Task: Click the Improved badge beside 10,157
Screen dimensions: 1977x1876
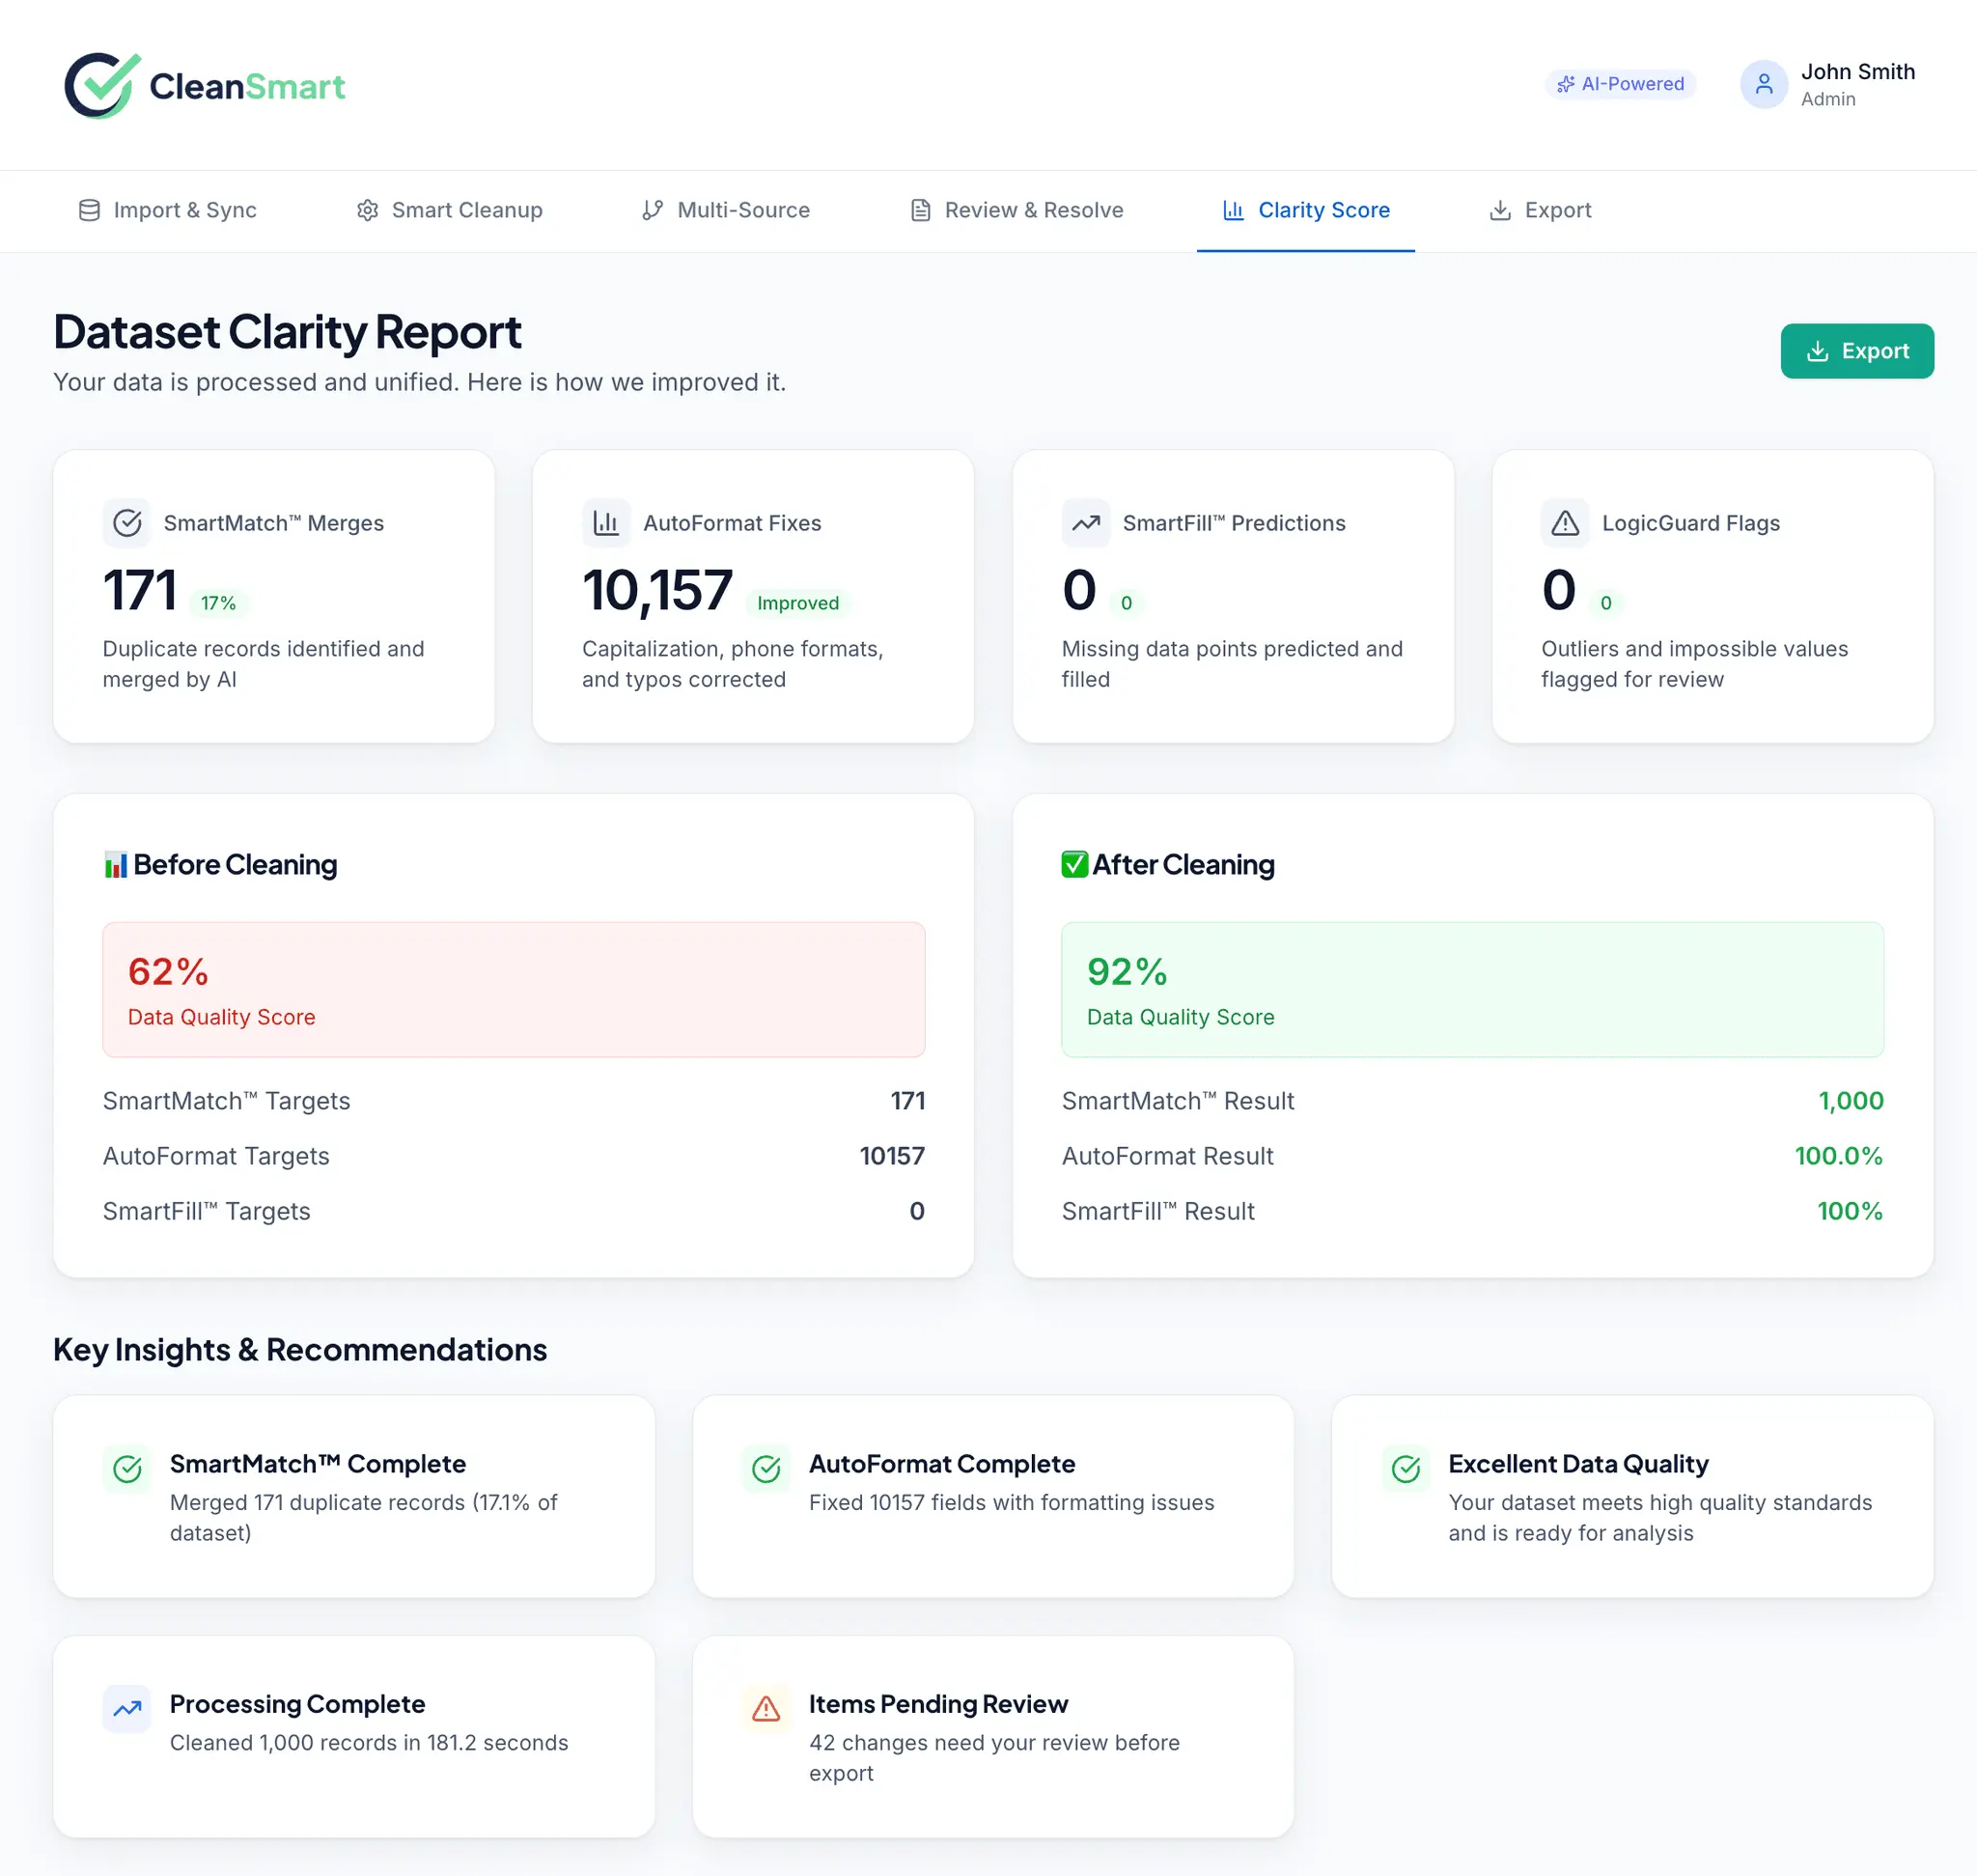Action: pyautogui.click(x=798, y=603)
